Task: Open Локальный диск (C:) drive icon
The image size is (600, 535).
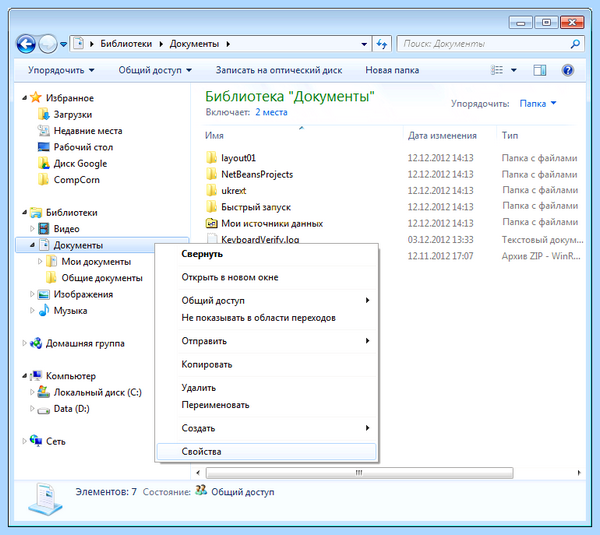Action: click(x=44, y=392)
